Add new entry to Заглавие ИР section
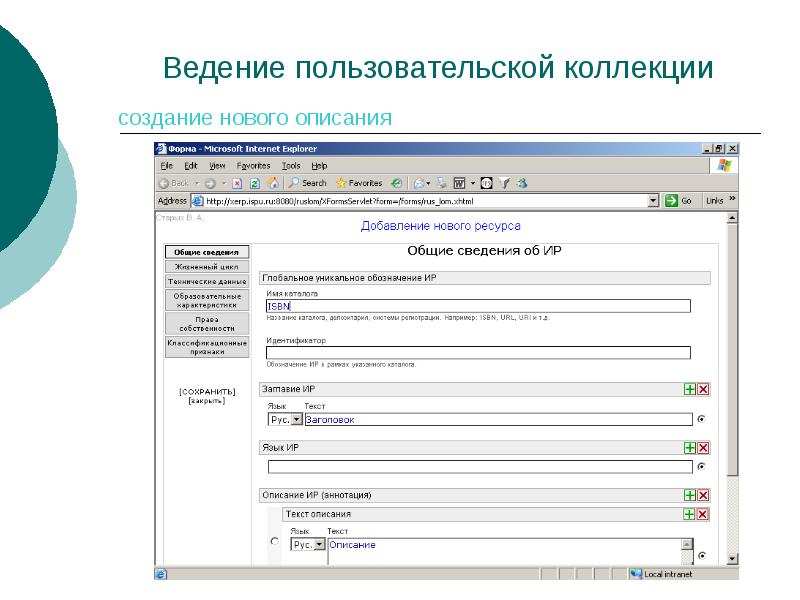Viewport: 800px width, 600px height. pyautogui.click(x=689, y=389)
